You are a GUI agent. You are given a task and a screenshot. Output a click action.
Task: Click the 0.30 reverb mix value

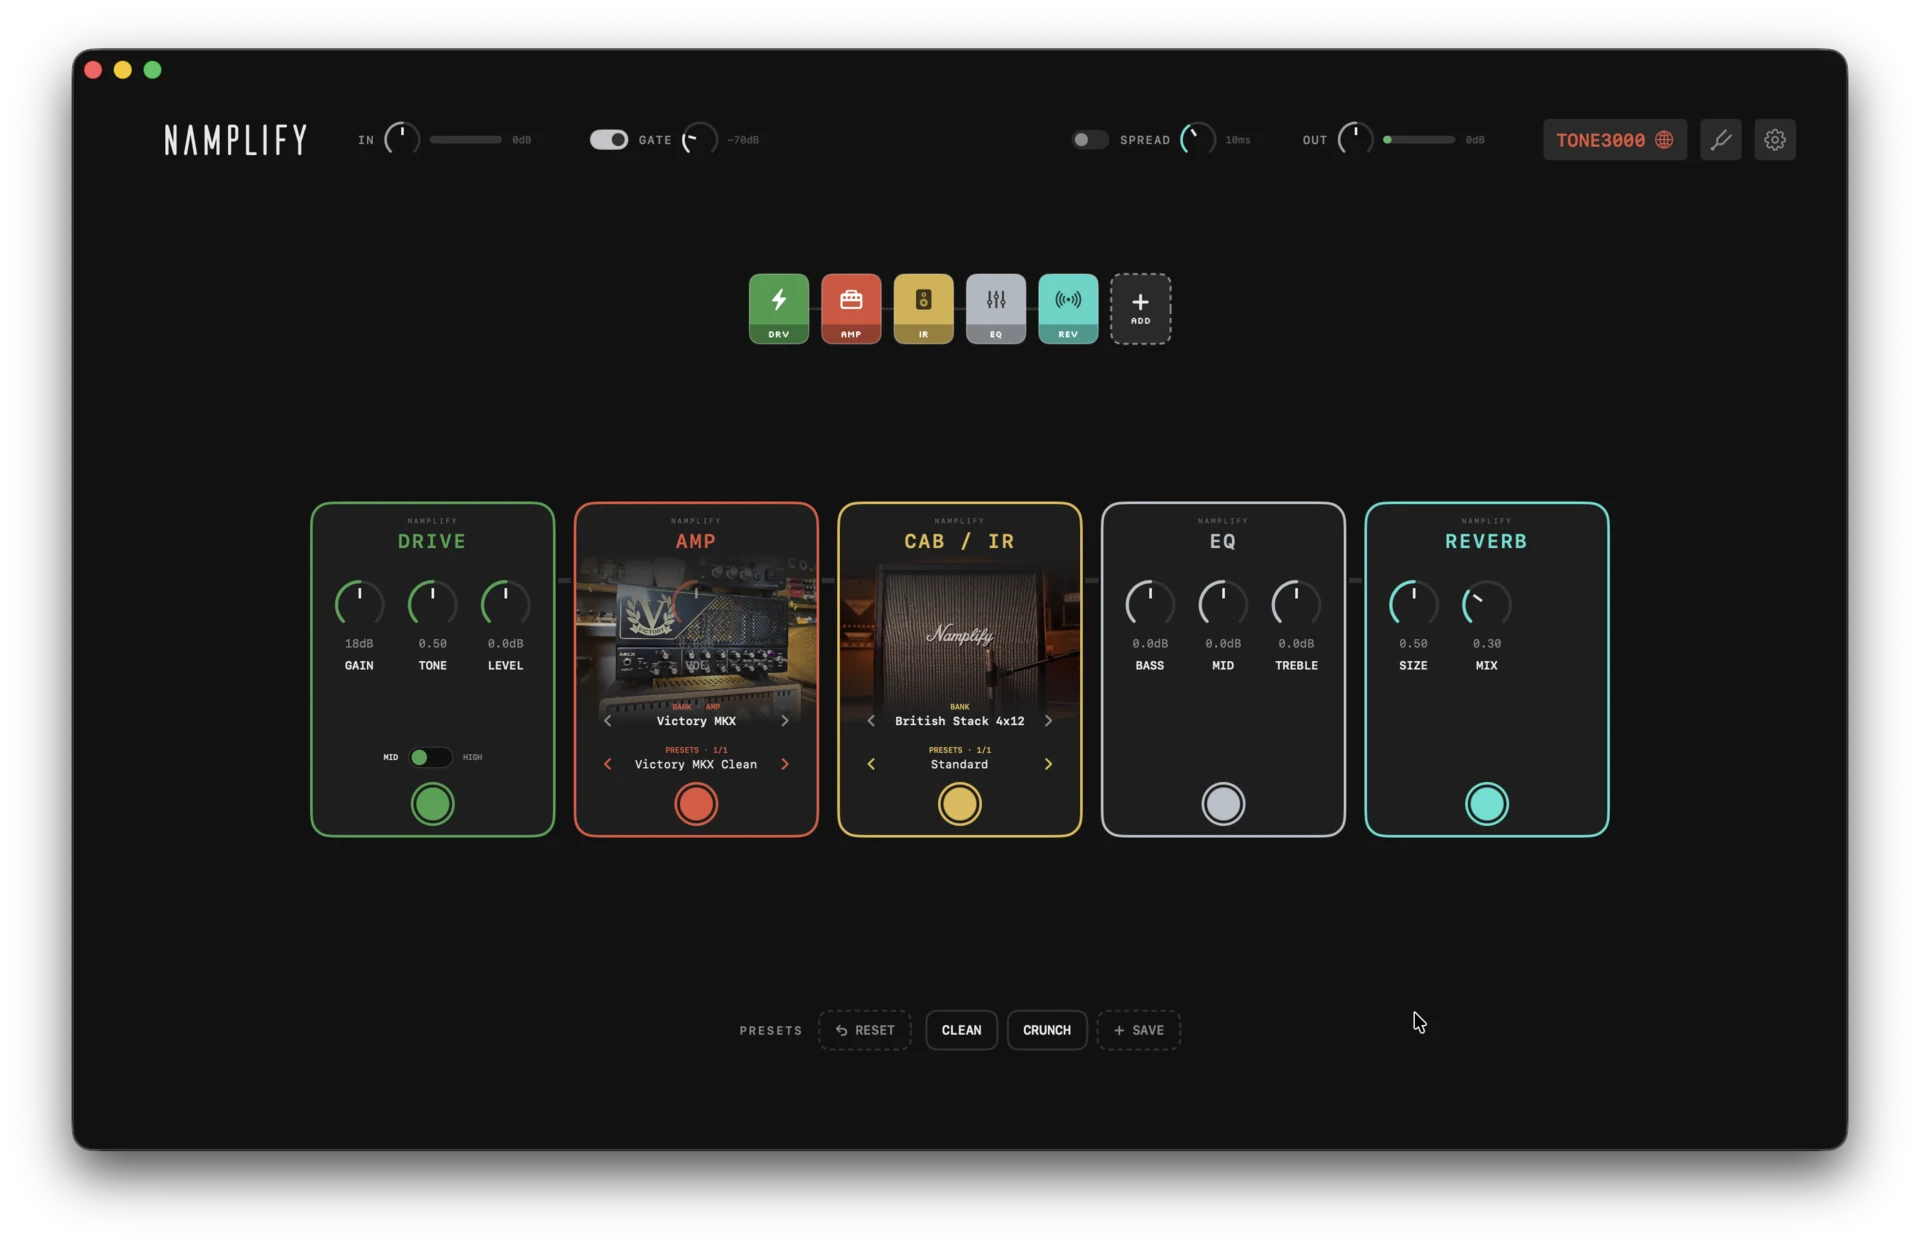click(1486, 643)
